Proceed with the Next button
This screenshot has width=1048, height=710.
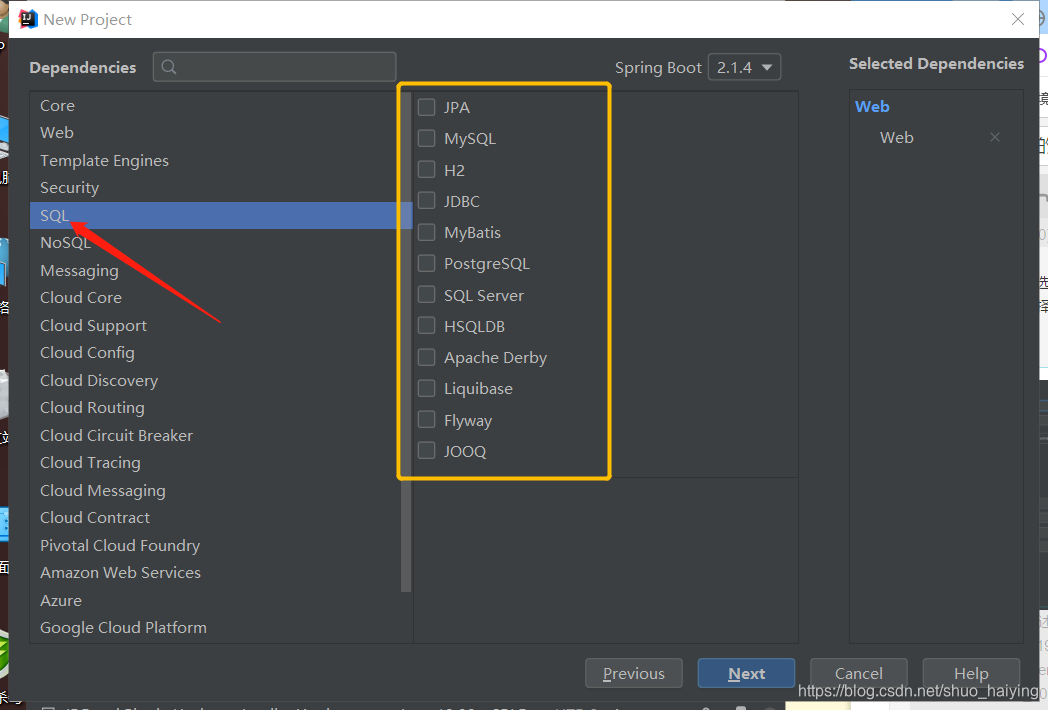pyautogui.click(x=747, y=673)
